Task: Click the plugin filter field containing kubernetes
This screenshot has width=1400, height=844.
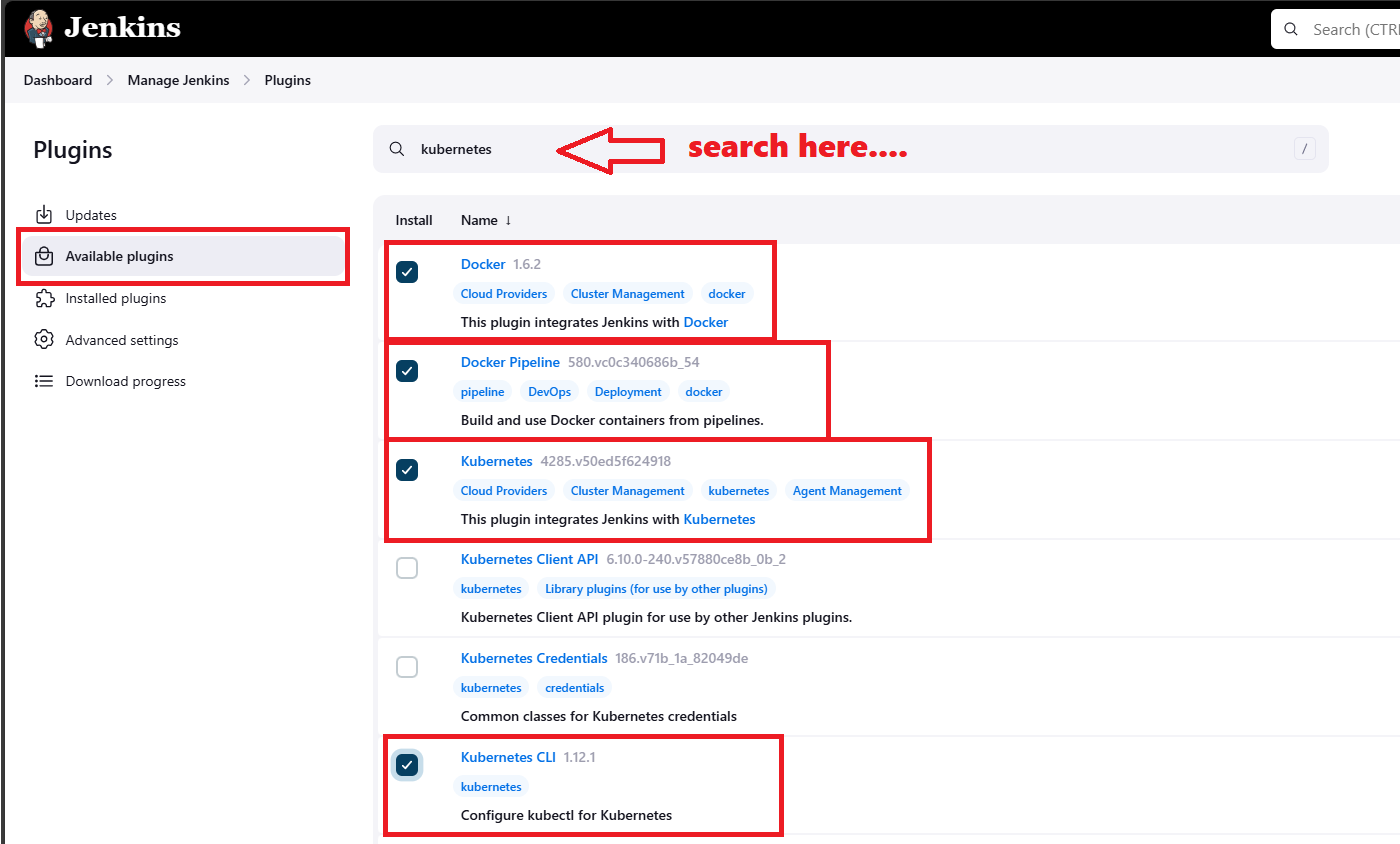Action: tap(851, 149)
